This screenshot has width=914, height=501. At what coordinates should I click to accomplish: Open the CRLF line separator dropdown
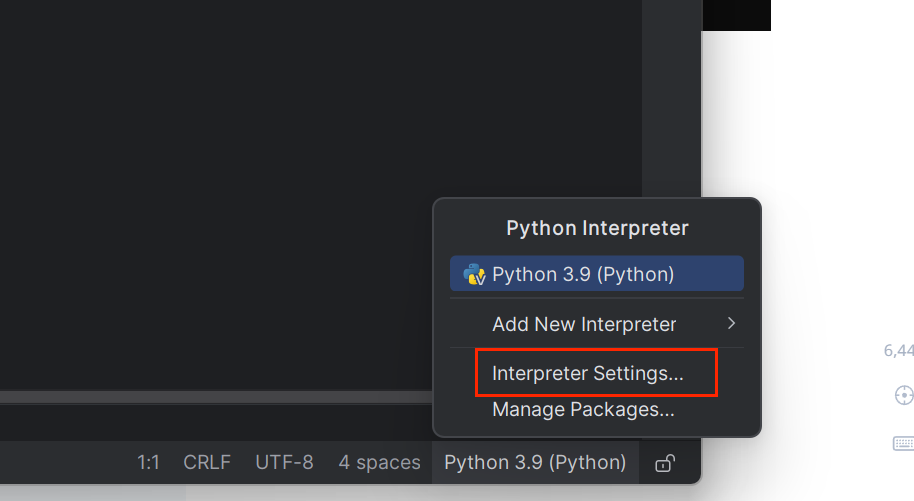tap(207, 462)
